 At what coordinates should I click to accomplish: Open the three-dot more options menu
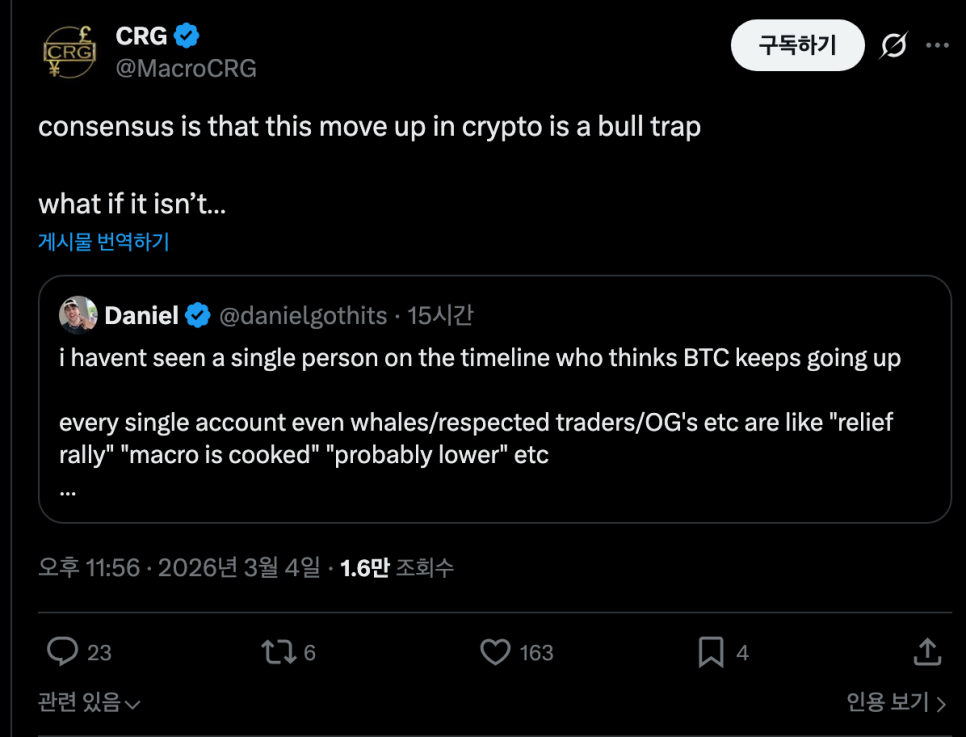point(936,46)
